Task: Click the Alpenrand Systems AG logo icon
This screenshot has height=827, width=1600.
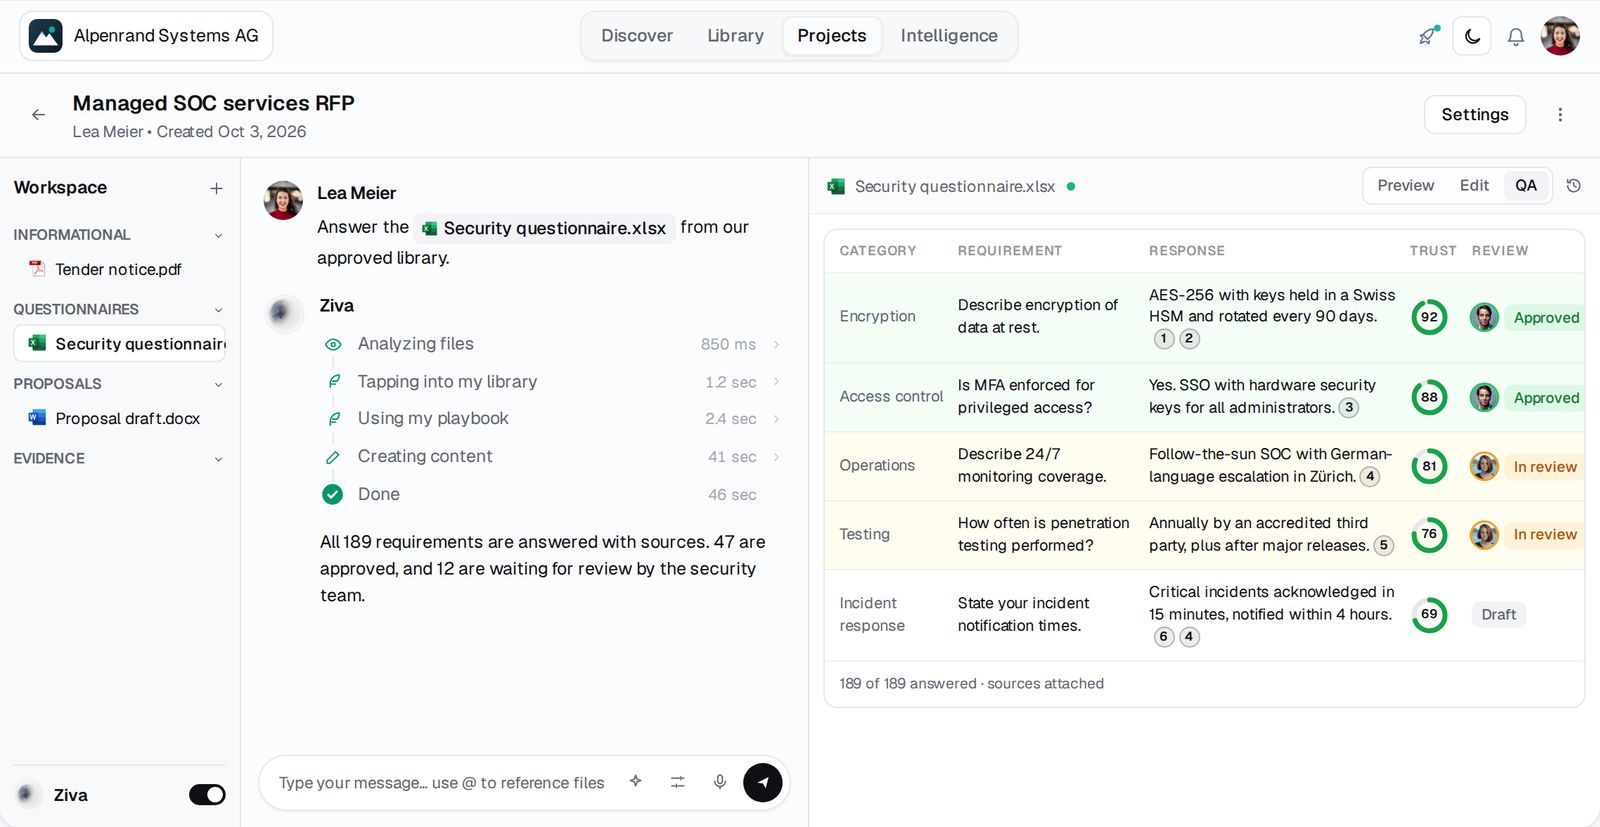Action: (x=46, y=36)
